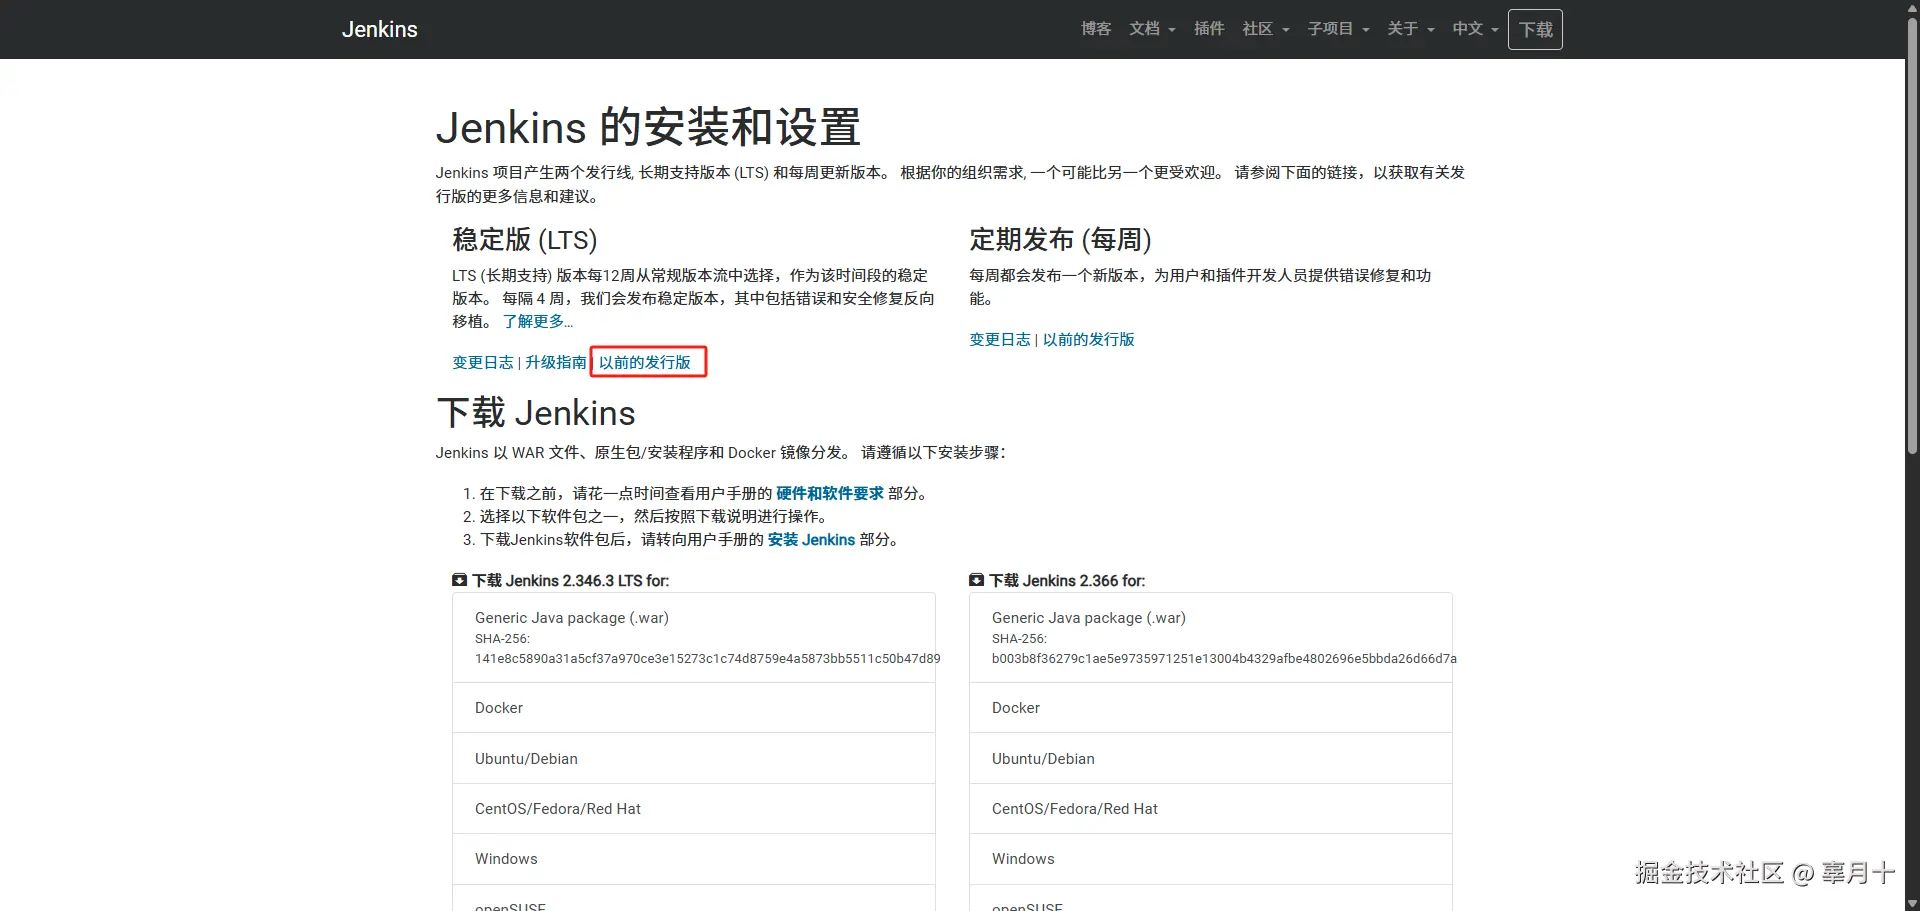Choose Ubuntu/Debian under Jenkins 2.366 weekly
This screenshot has height=911, width=1920.
click(x=1211, y=758)
